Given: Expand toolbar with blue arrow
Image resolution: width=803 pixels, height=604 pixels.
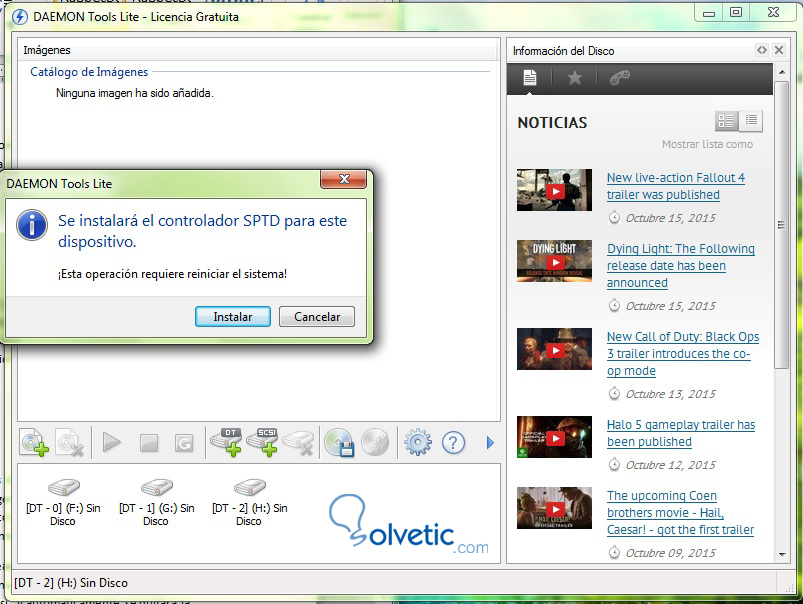Looking at the screenshot, I should point(490,443).
